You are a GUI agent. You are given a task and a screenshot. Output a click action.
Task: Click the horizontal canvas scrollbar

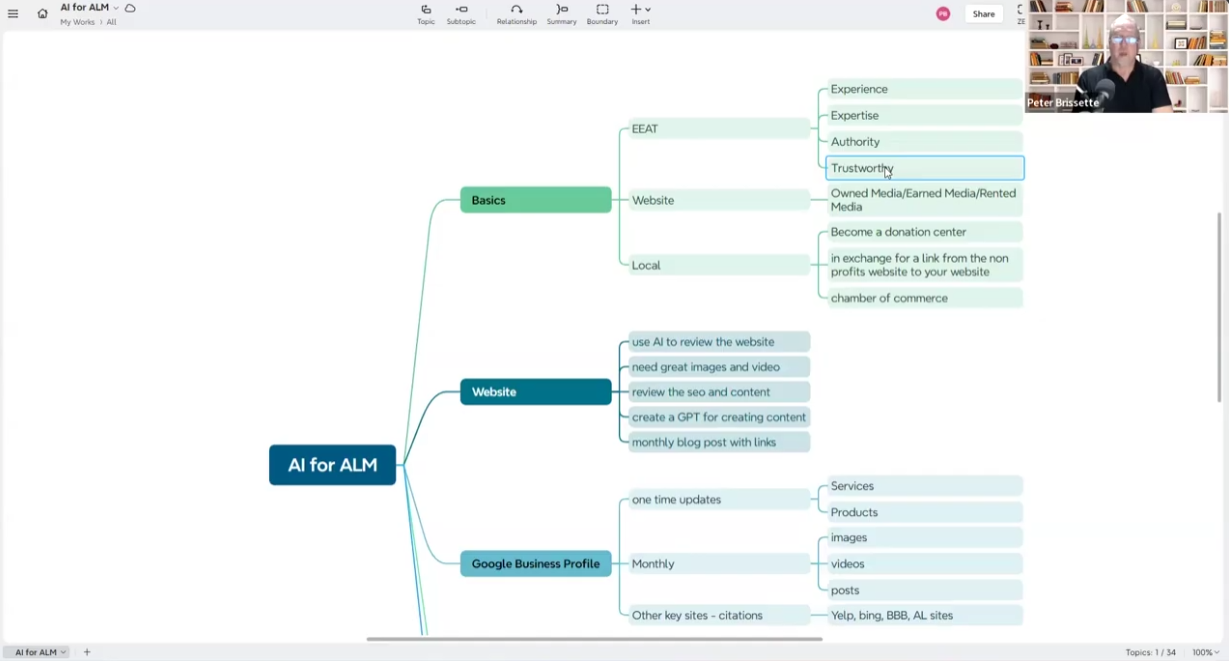tap(594, 639)
